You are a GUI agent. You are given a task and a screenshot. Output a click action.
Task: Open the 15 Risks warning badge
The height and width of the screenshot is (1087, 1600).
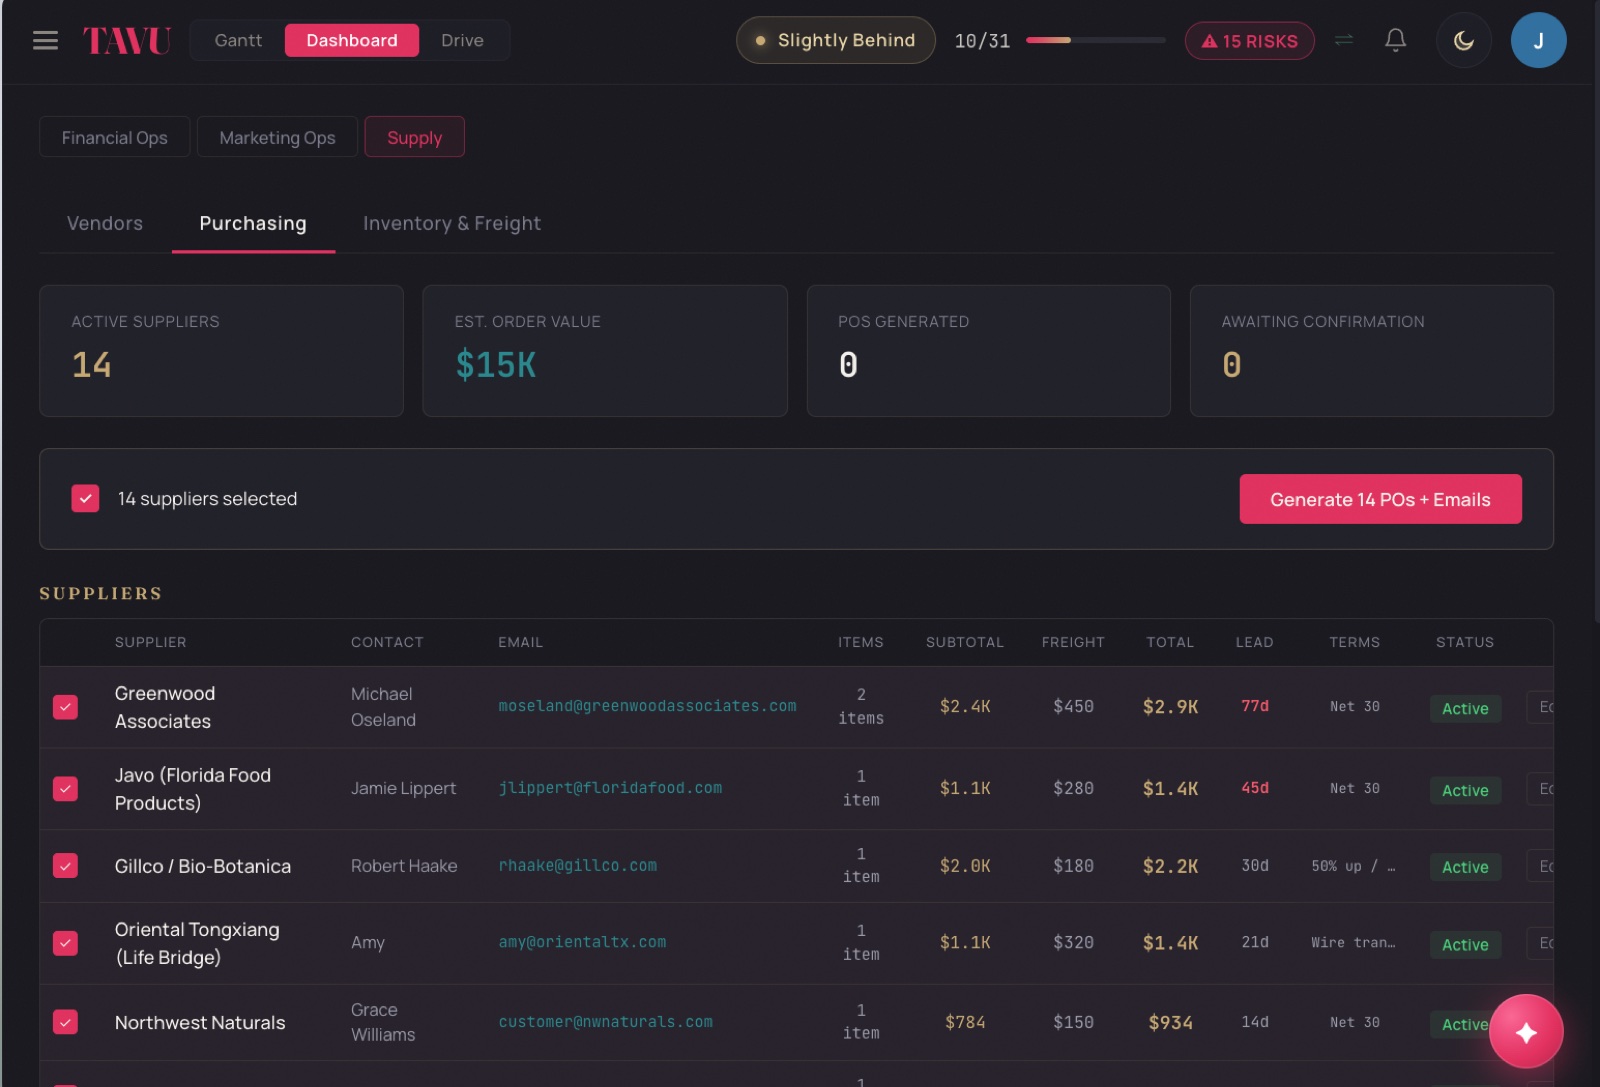coord(1250,41)
